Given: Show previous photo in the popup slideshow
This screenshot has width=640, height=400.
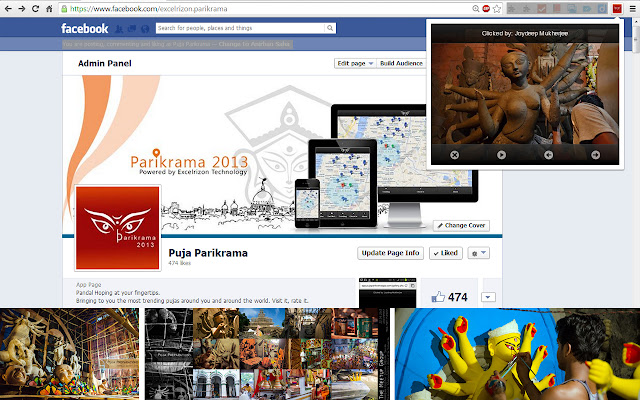Looking at the screenshot, I should click(x=548, y=155).
